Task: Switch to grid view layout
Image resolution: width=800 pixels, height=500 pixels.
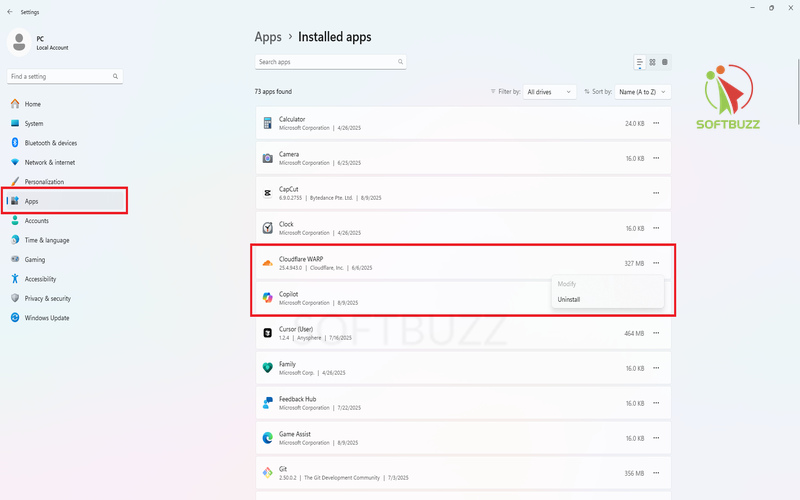Action: 652,62
